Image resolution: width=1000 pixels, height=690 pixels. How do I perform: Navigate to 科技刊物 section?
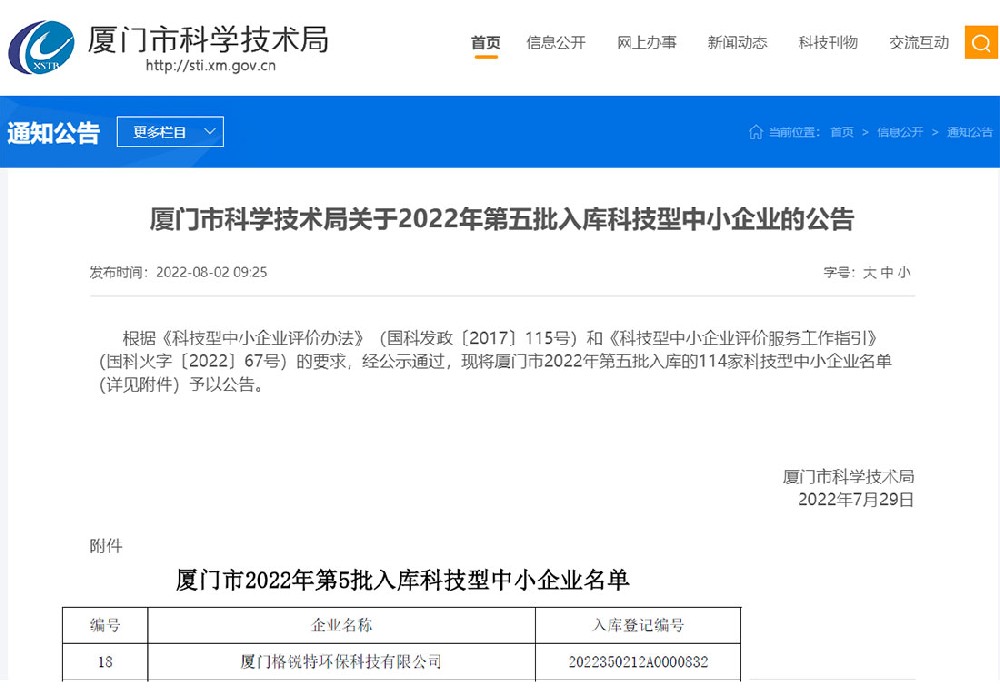[828, 42]
